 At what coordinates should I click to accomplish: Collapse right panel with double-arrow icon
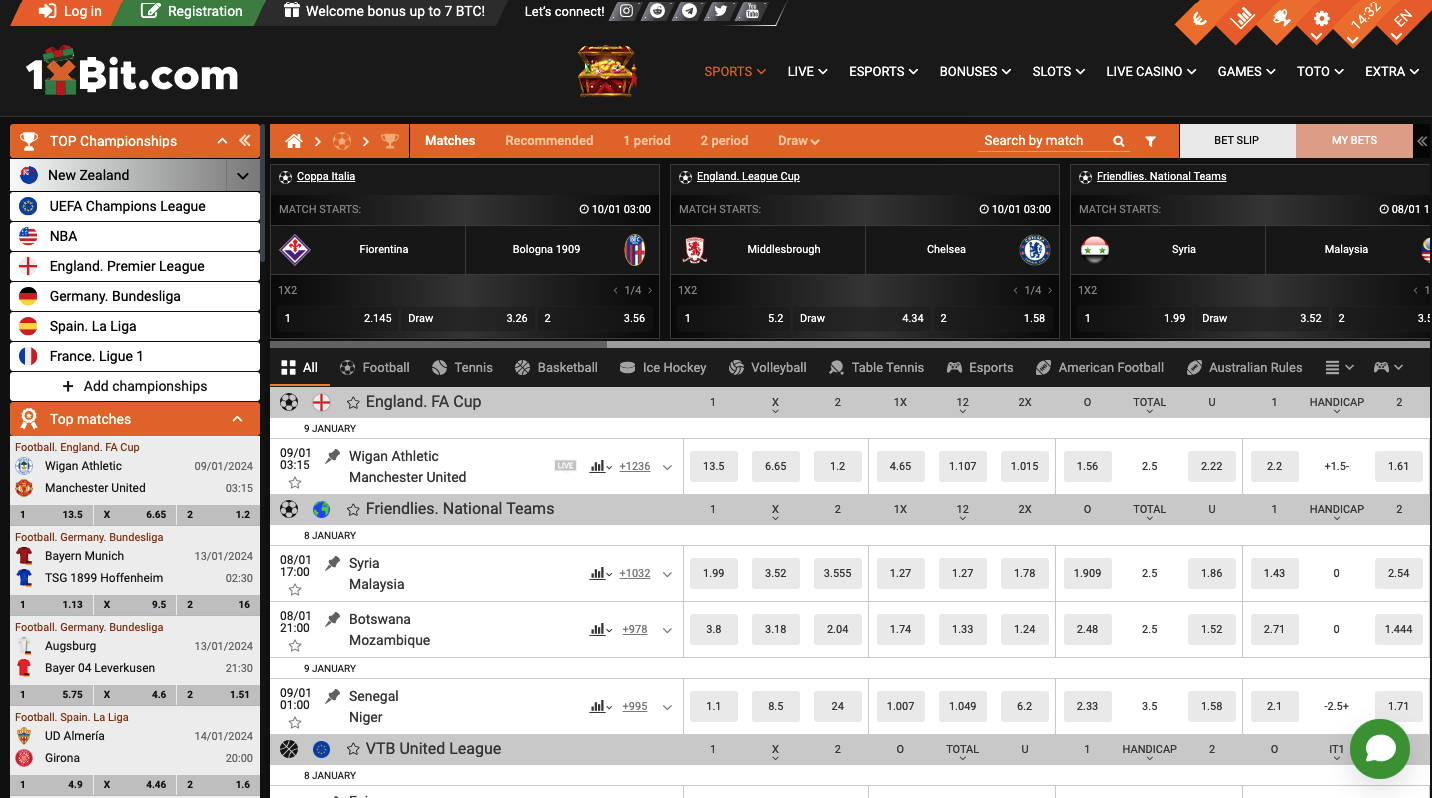point(1422,141)
